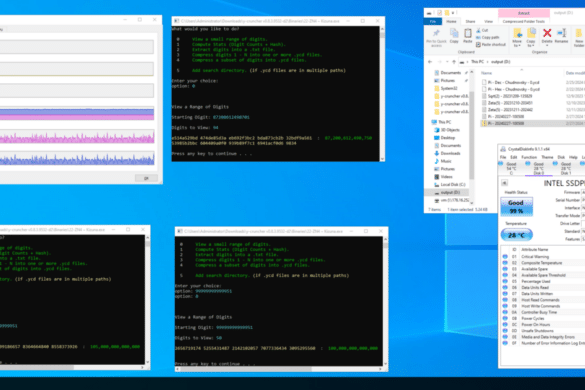The width and height of the screenshot is (585, 390).
Task: Open the Theme menu in CrystalDiskInfo
Action: (x=547, y=157)
